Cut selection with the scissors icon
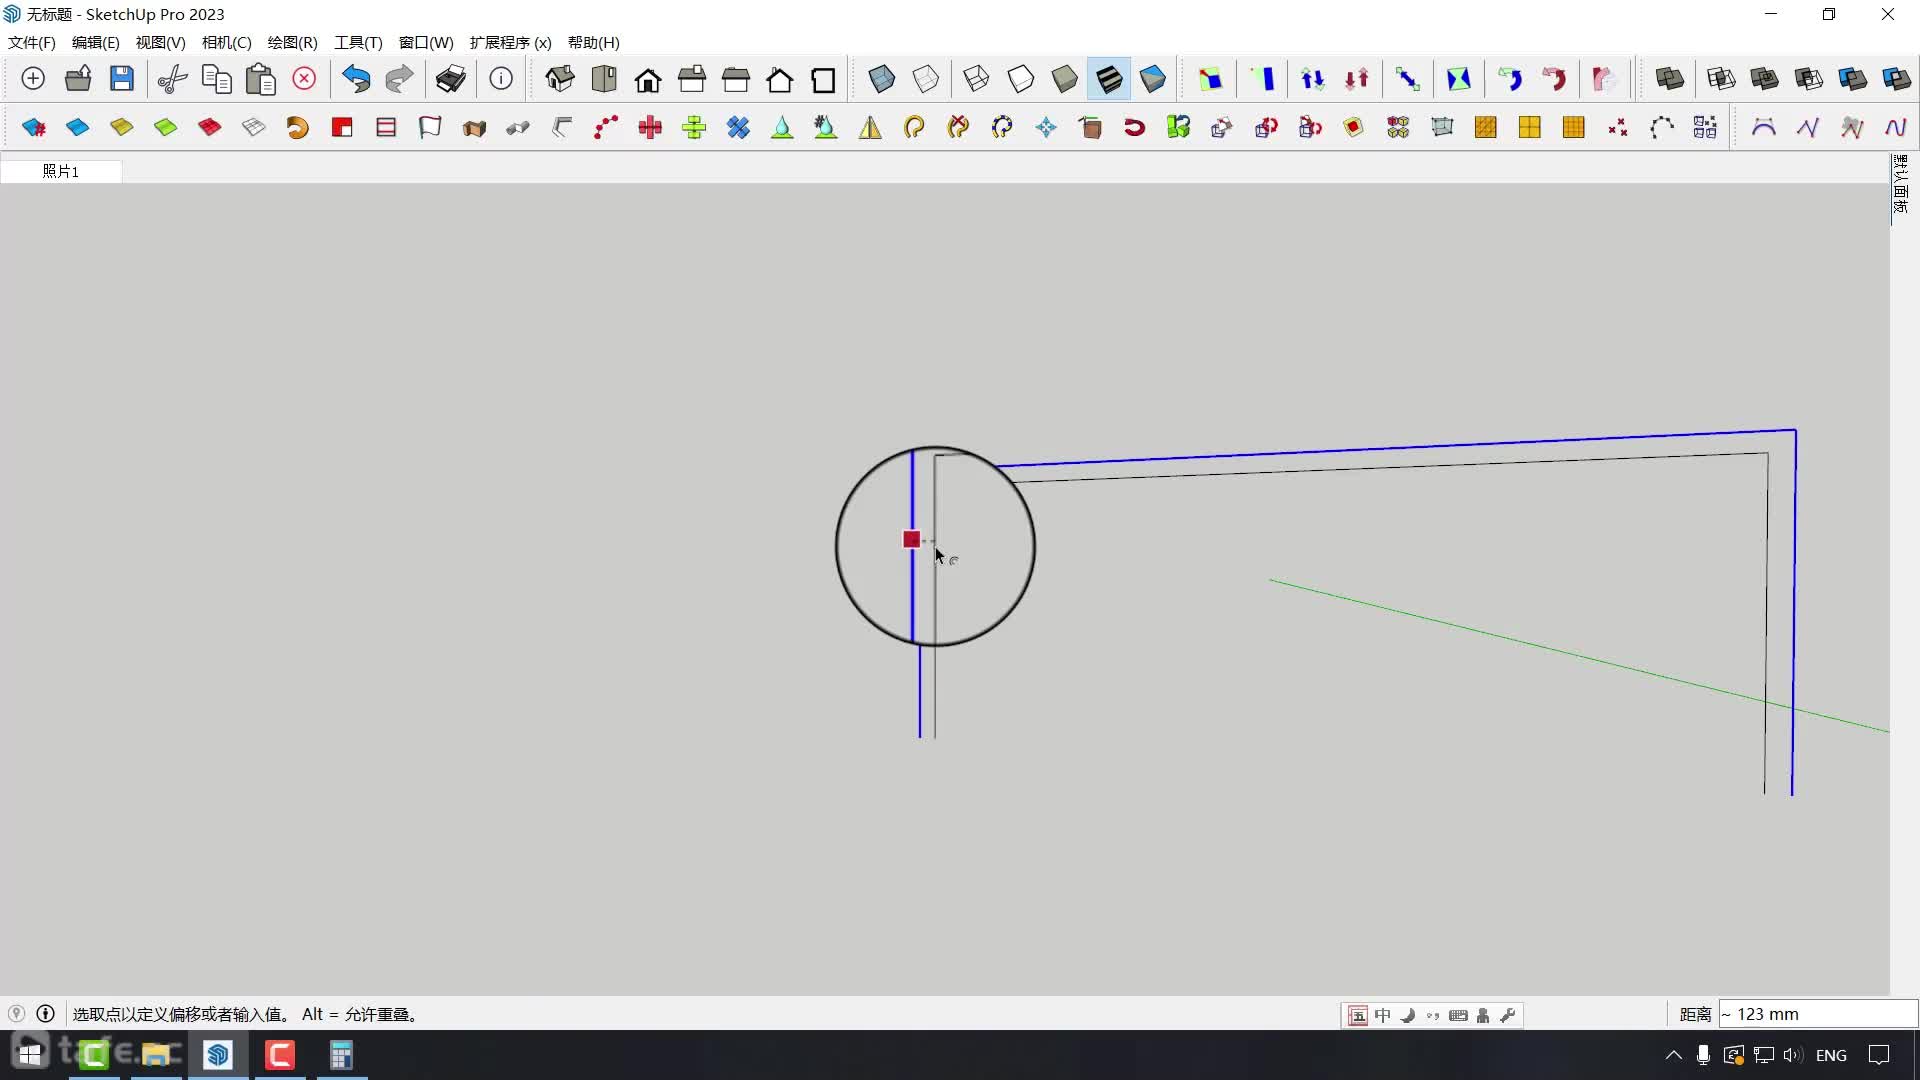Screen dimensions: 1920x1080 coord(173,79)
